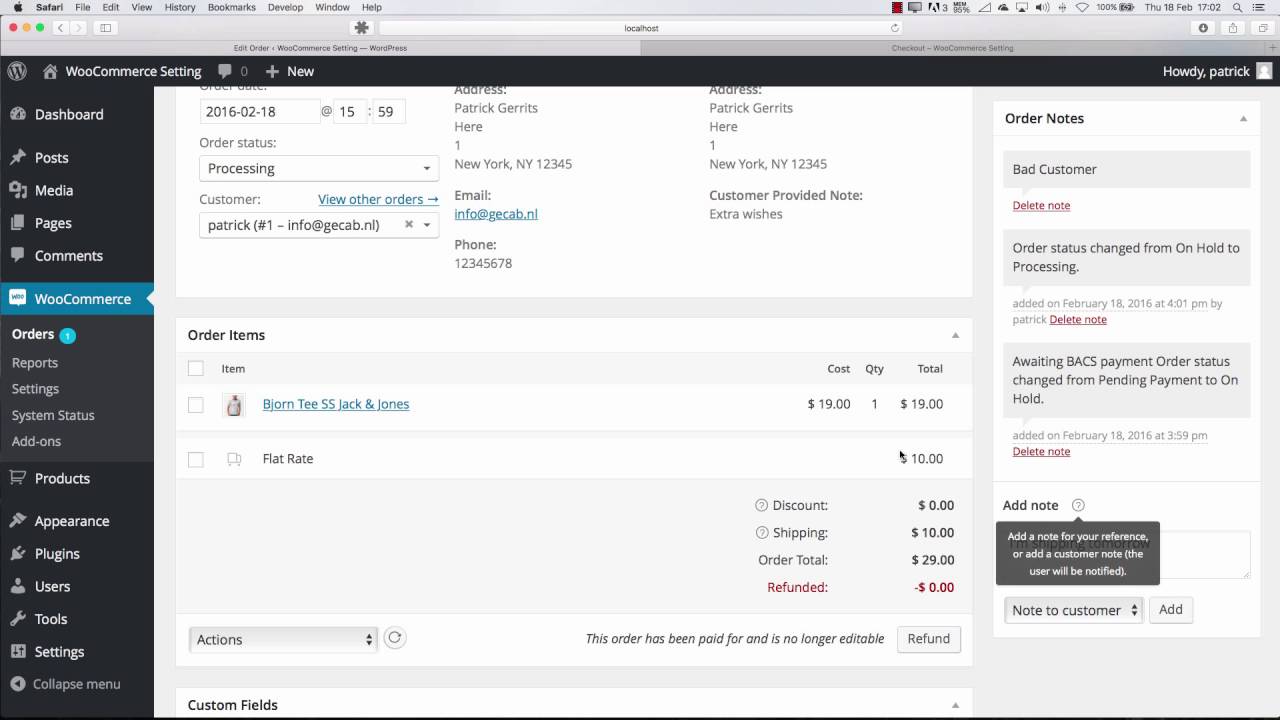This screenshot has width=1280, height=720.
Task: Click the help icon beside Shipping
Action: (762, 532)
